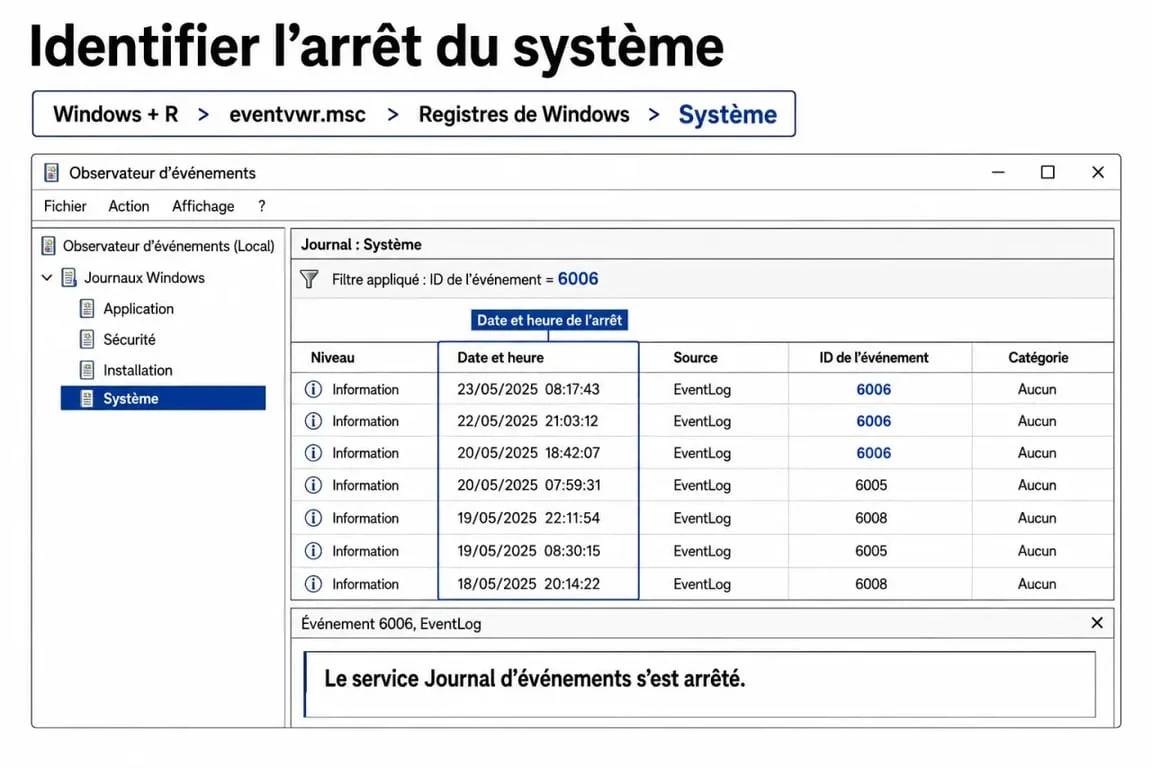Open the Affichage menu
The image size is (1152, 768).
point(203,207)
